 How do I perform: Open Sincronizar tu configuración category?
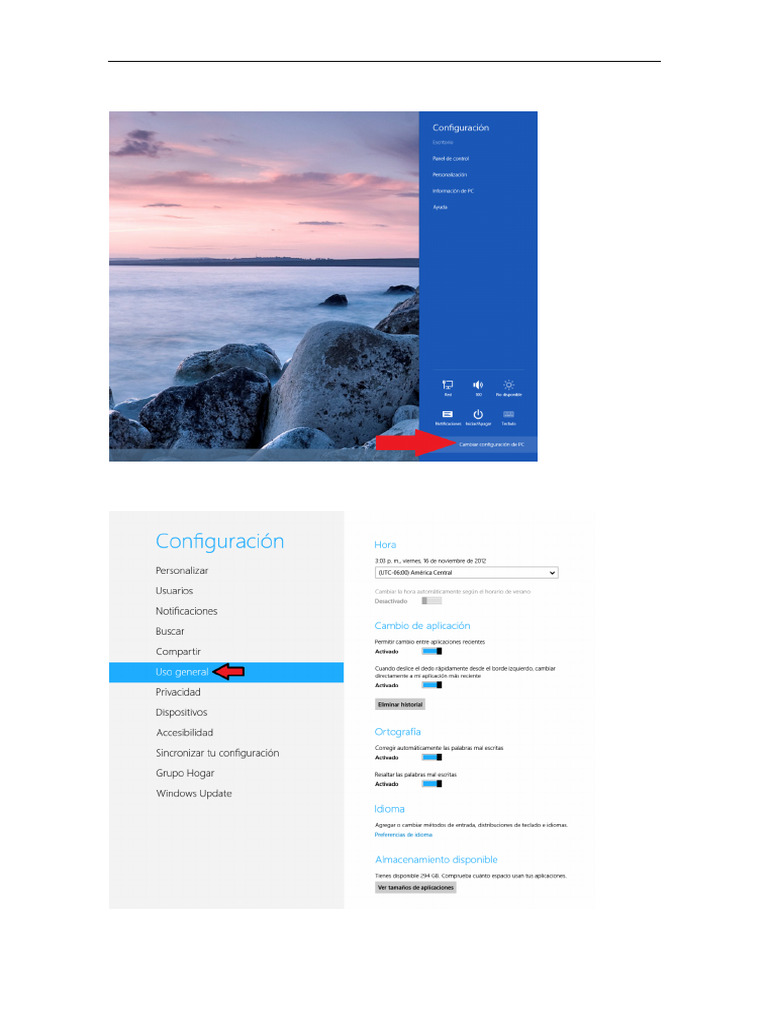point(217,753)
